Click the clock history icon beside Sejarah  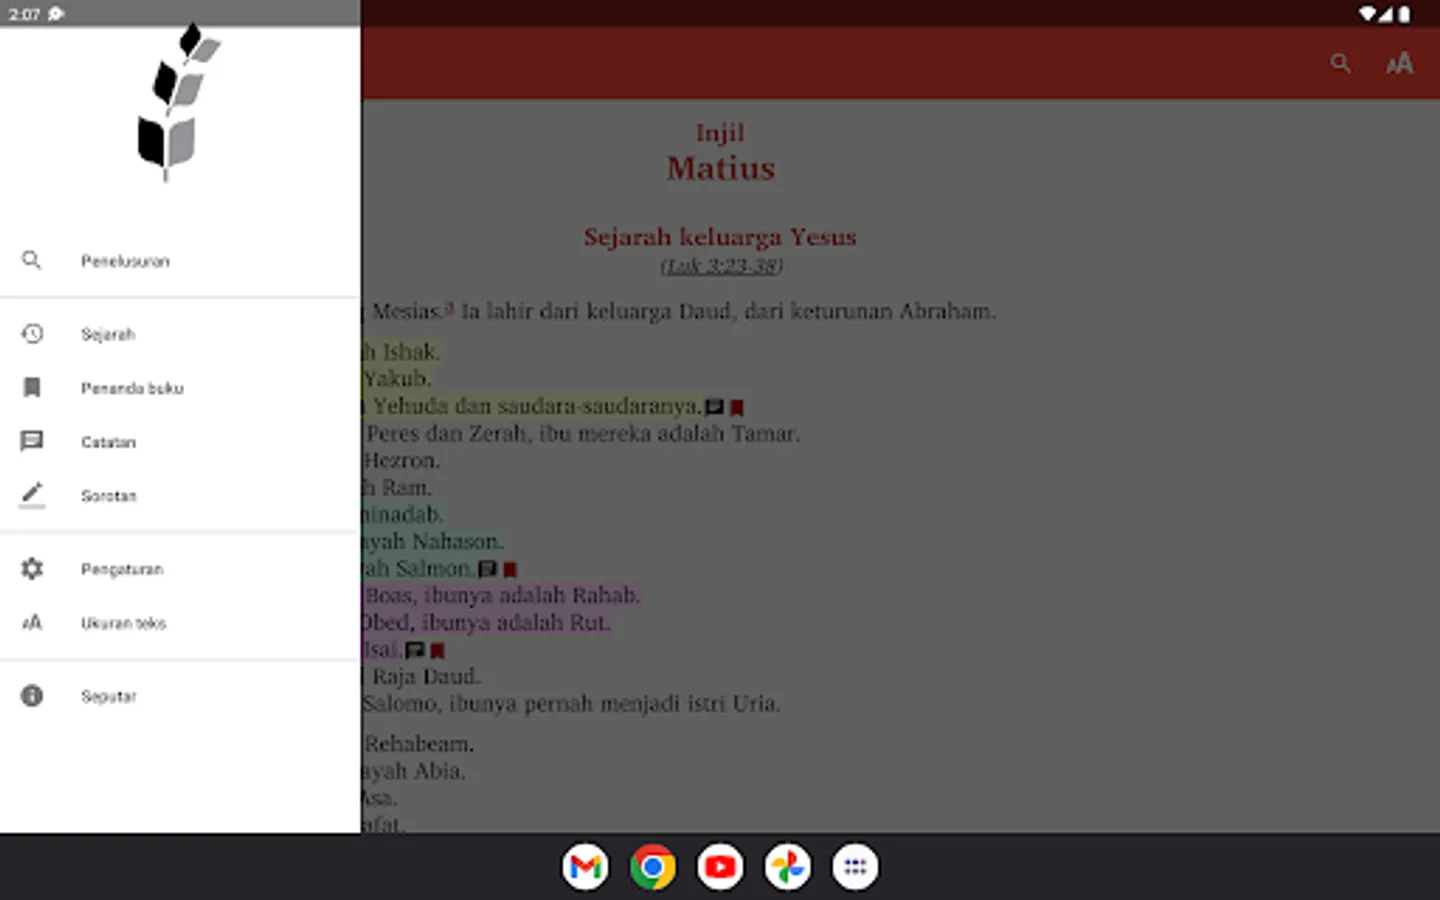click(32, 334)
